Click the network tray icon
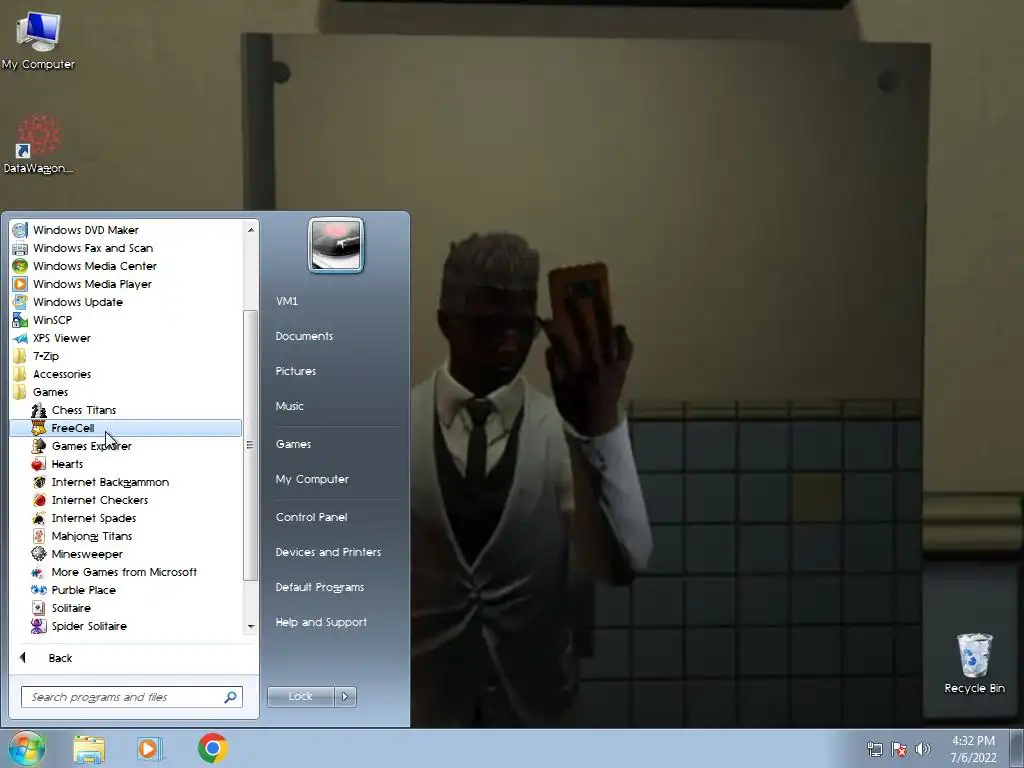The width and height of the screenshot is (1024, 768). (874, 749)
